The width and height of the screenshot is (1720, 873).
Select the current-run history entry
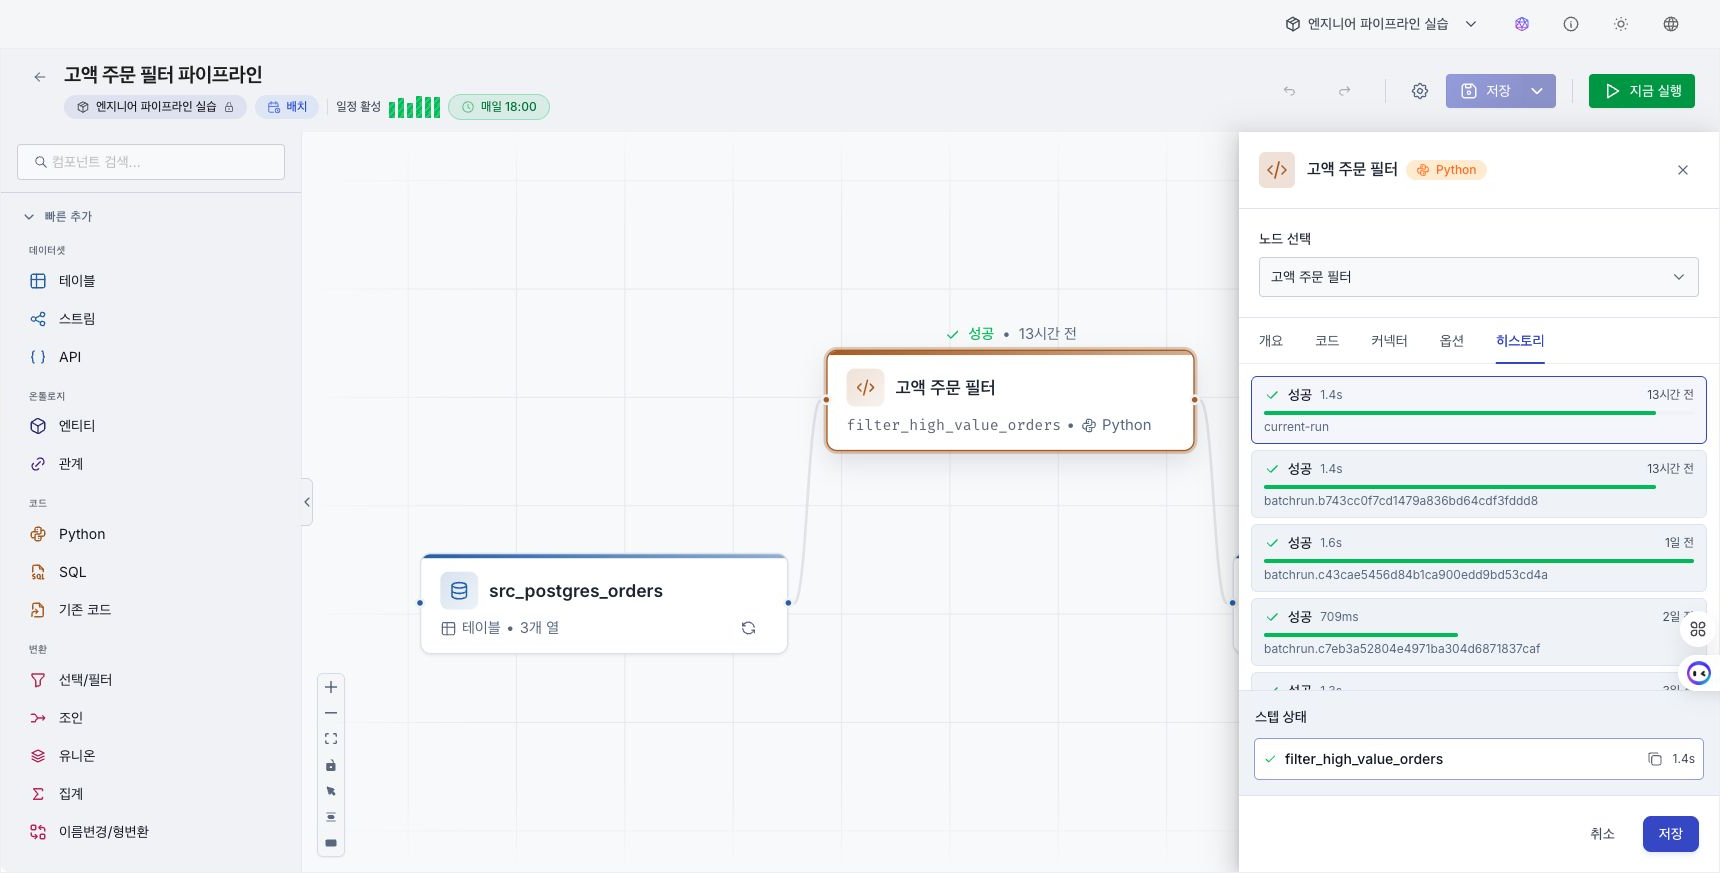(1478, 410)
